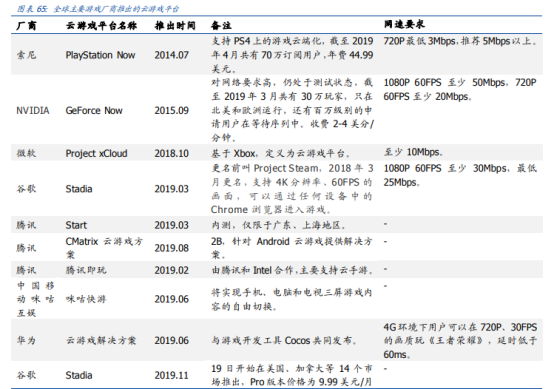The image size is (554, 389).
Task: Click the figure title '图表 65' caption
Action: click(x=98, y=9)
